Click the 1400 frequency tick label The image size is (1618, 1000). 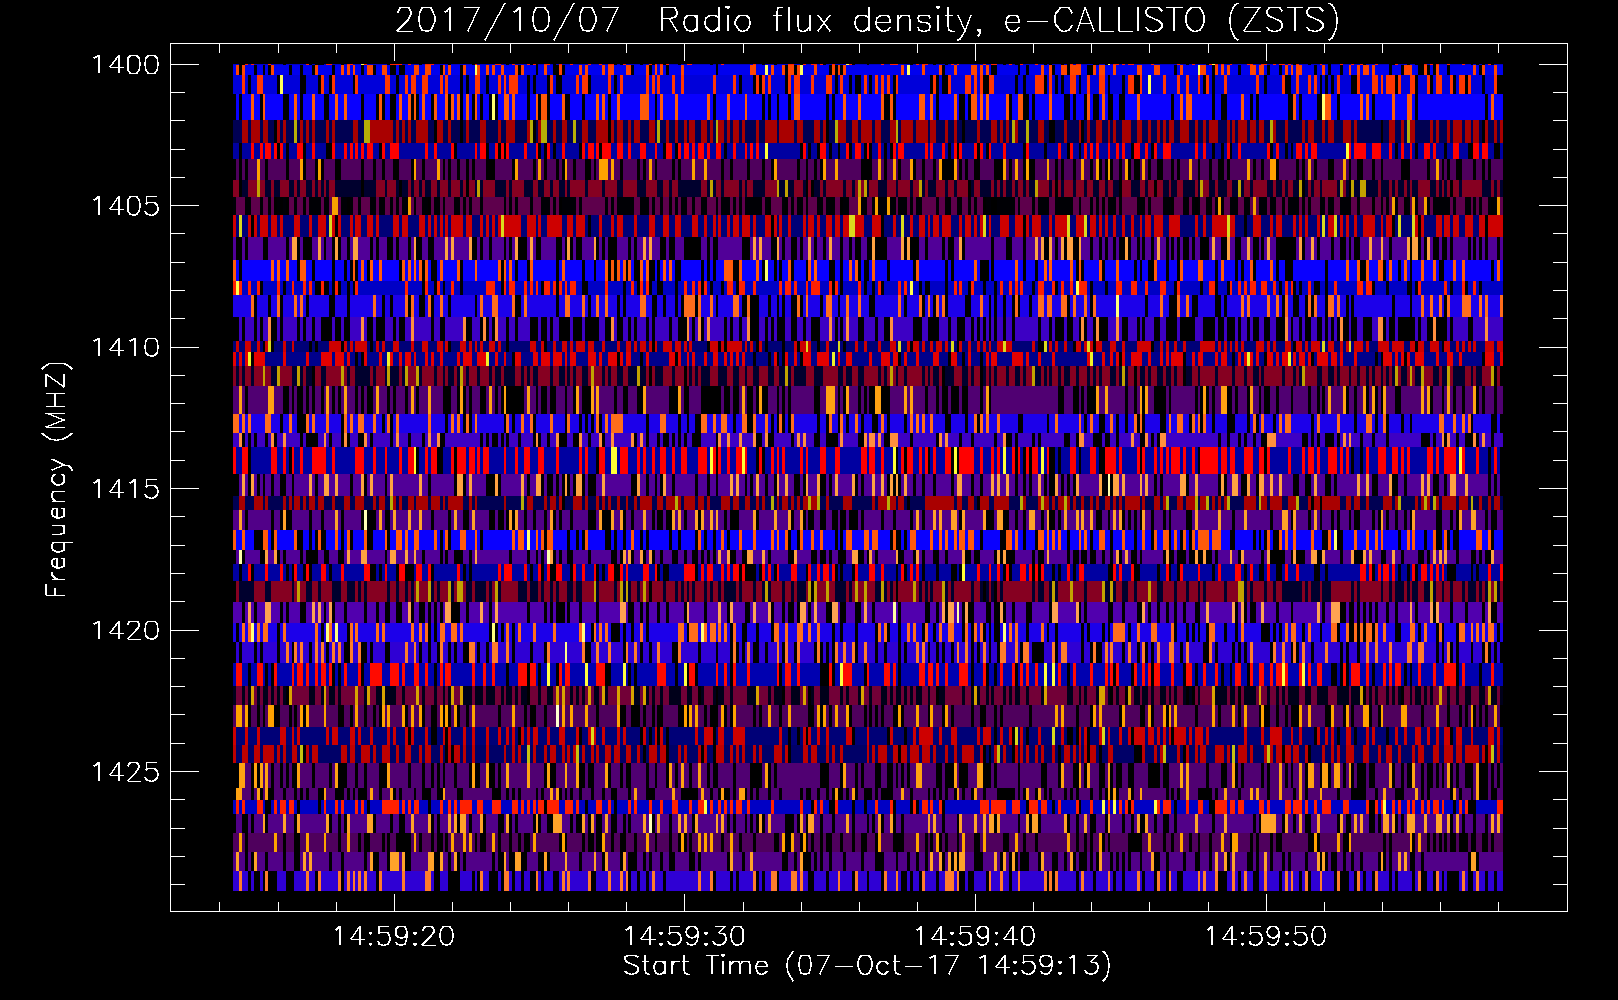(125, 65)
